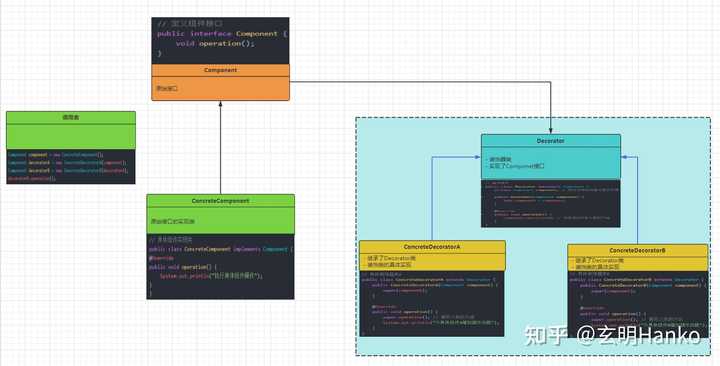The height and width of the screenshot is (366, 720).
Task: Select the orange Component description body
Action: [220, 88]
